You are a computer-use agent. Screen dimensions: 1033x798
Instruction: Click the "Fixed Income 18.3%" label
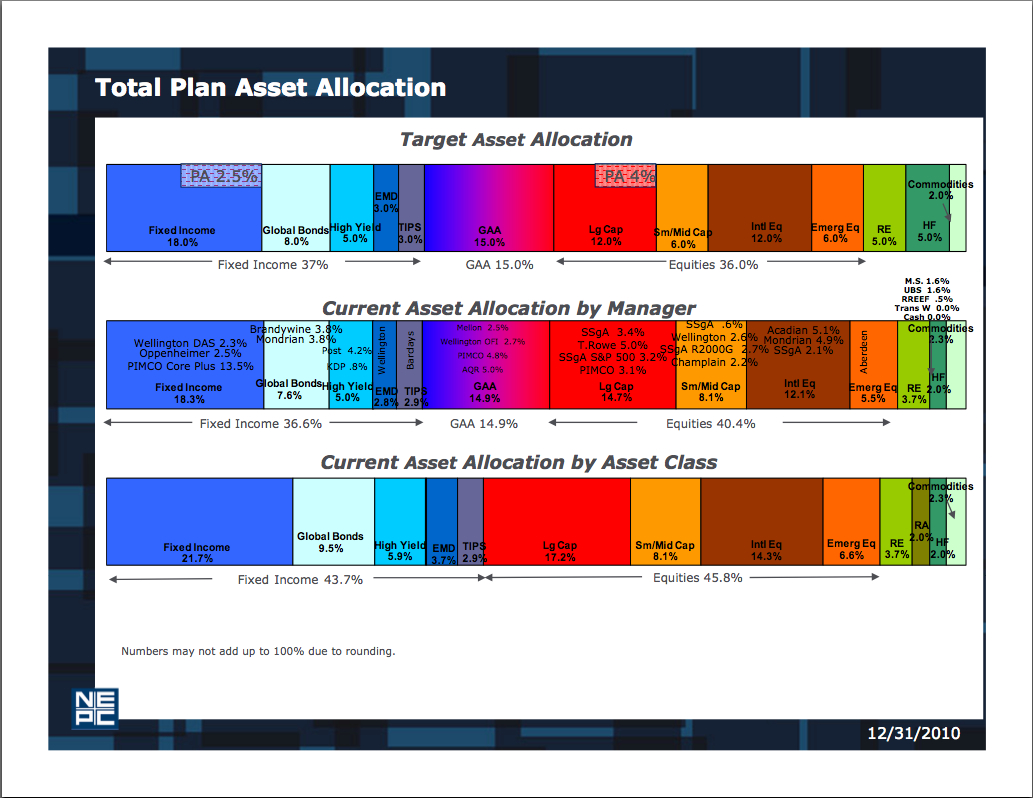pyautogui.click(x=189, y=393)
